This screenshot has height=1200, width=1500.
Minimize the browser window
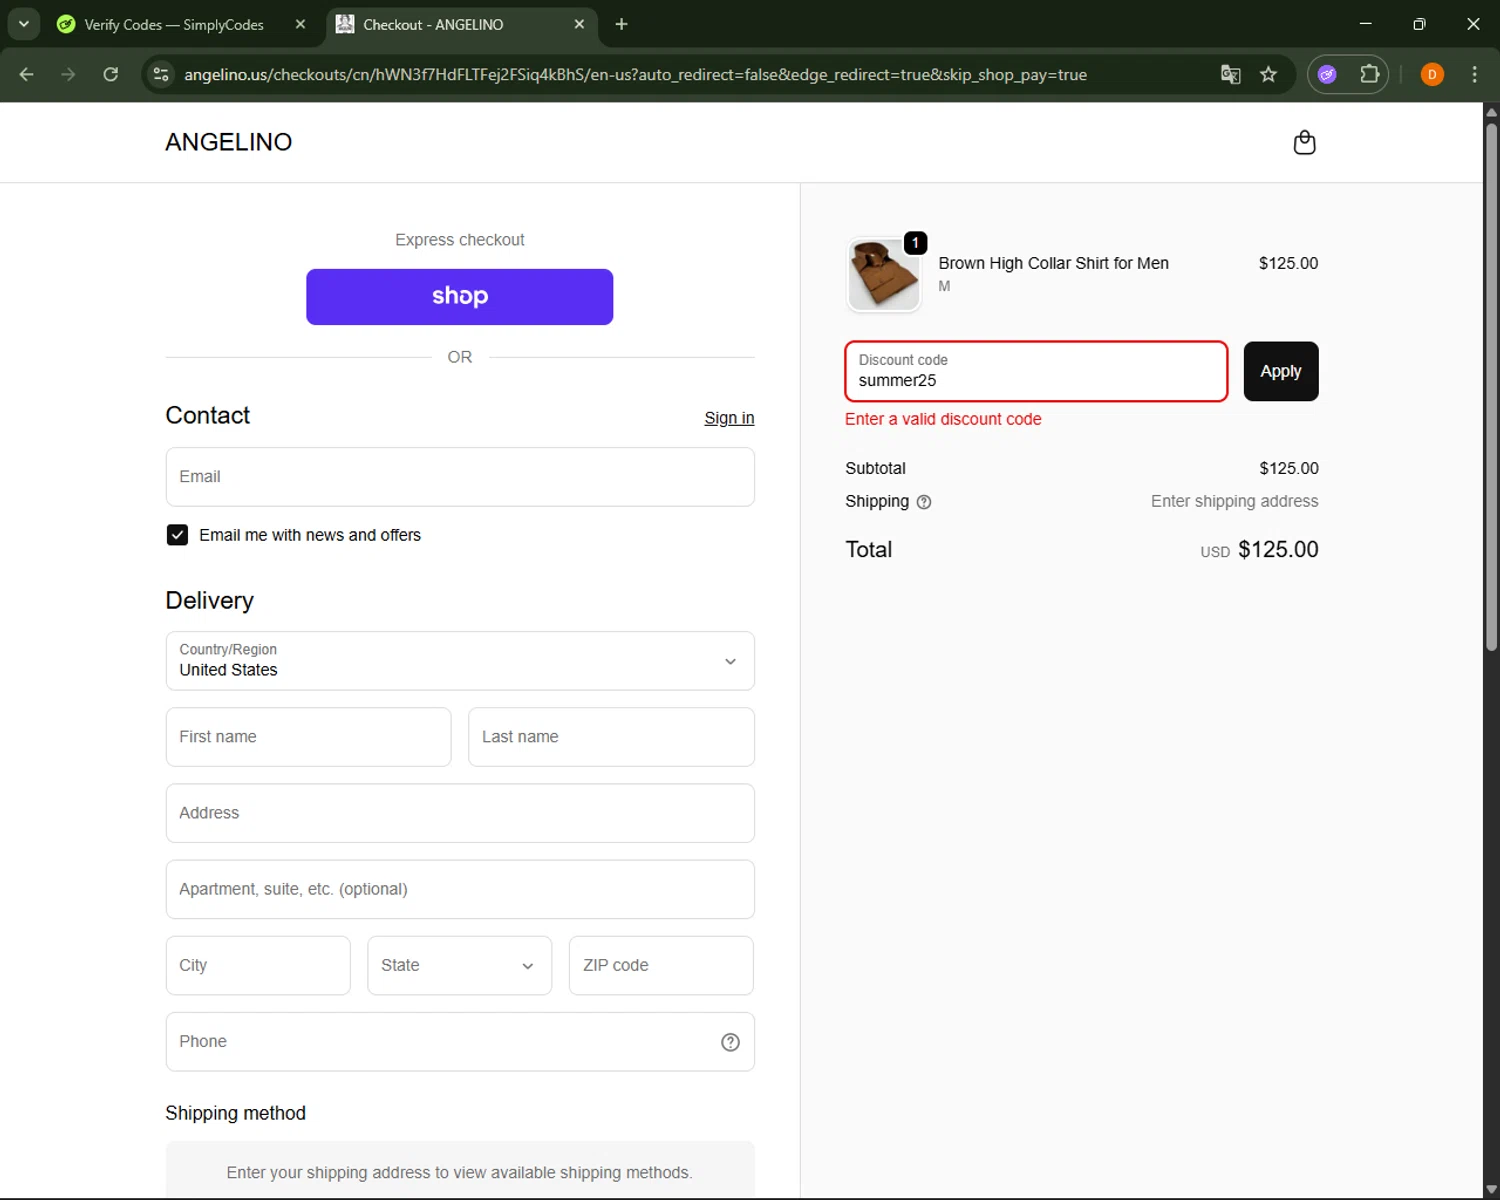coord(1365,24)
